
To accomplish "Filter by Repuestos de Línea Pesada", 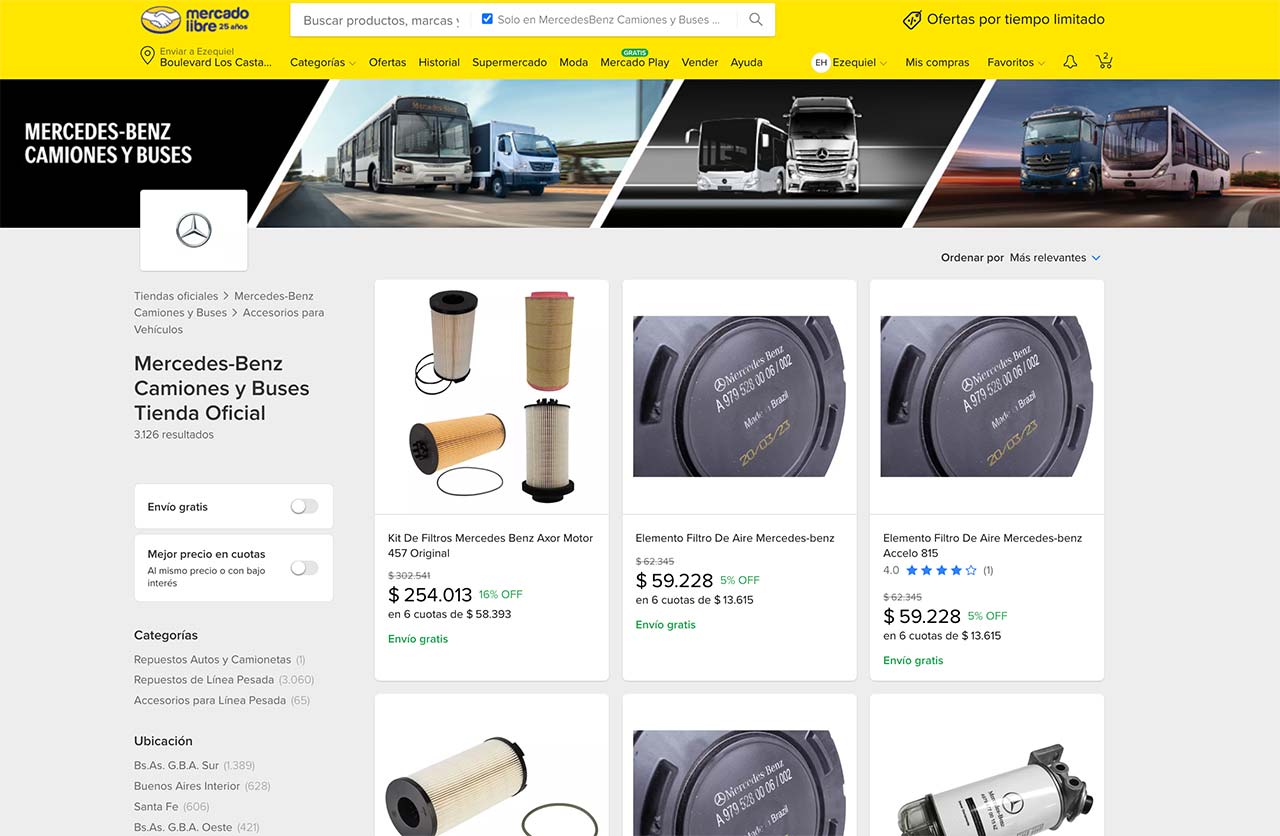I will pos(204,680).
